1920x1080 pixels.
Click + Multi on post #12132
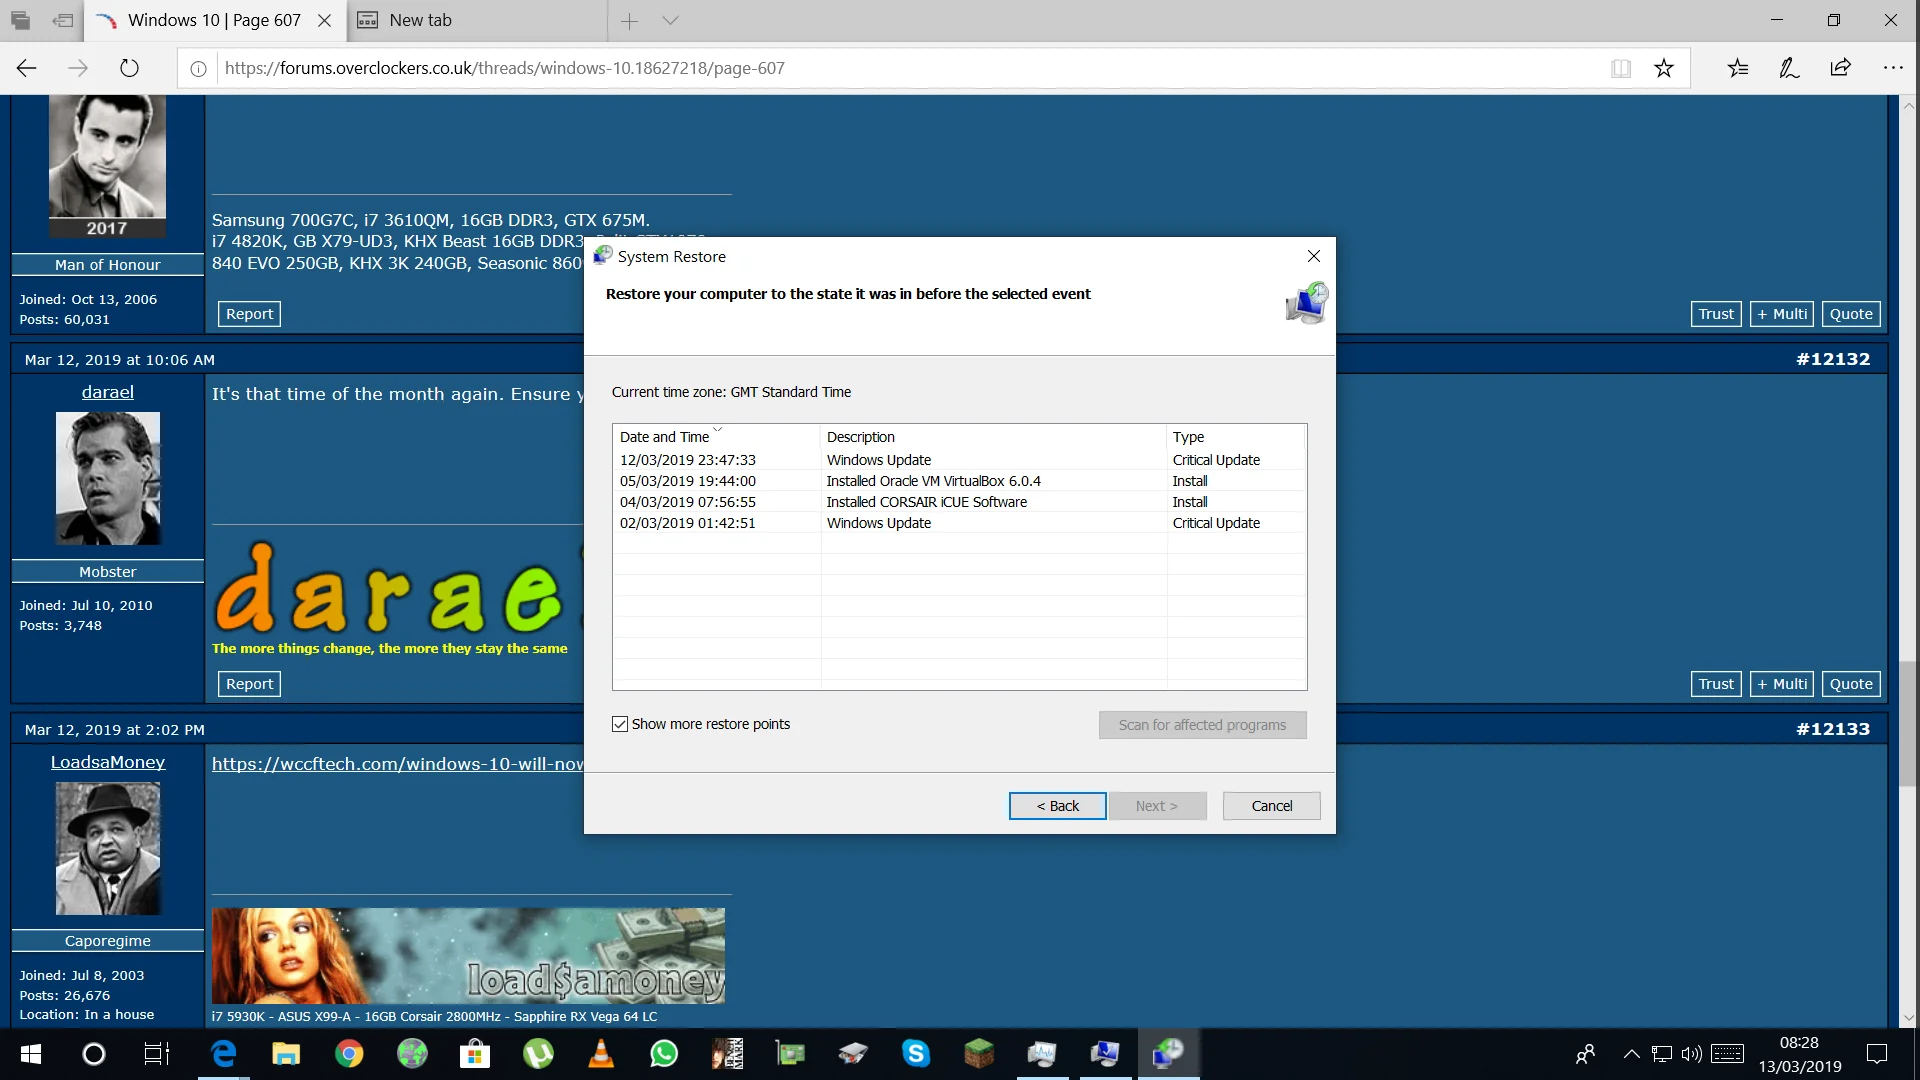1782,684
